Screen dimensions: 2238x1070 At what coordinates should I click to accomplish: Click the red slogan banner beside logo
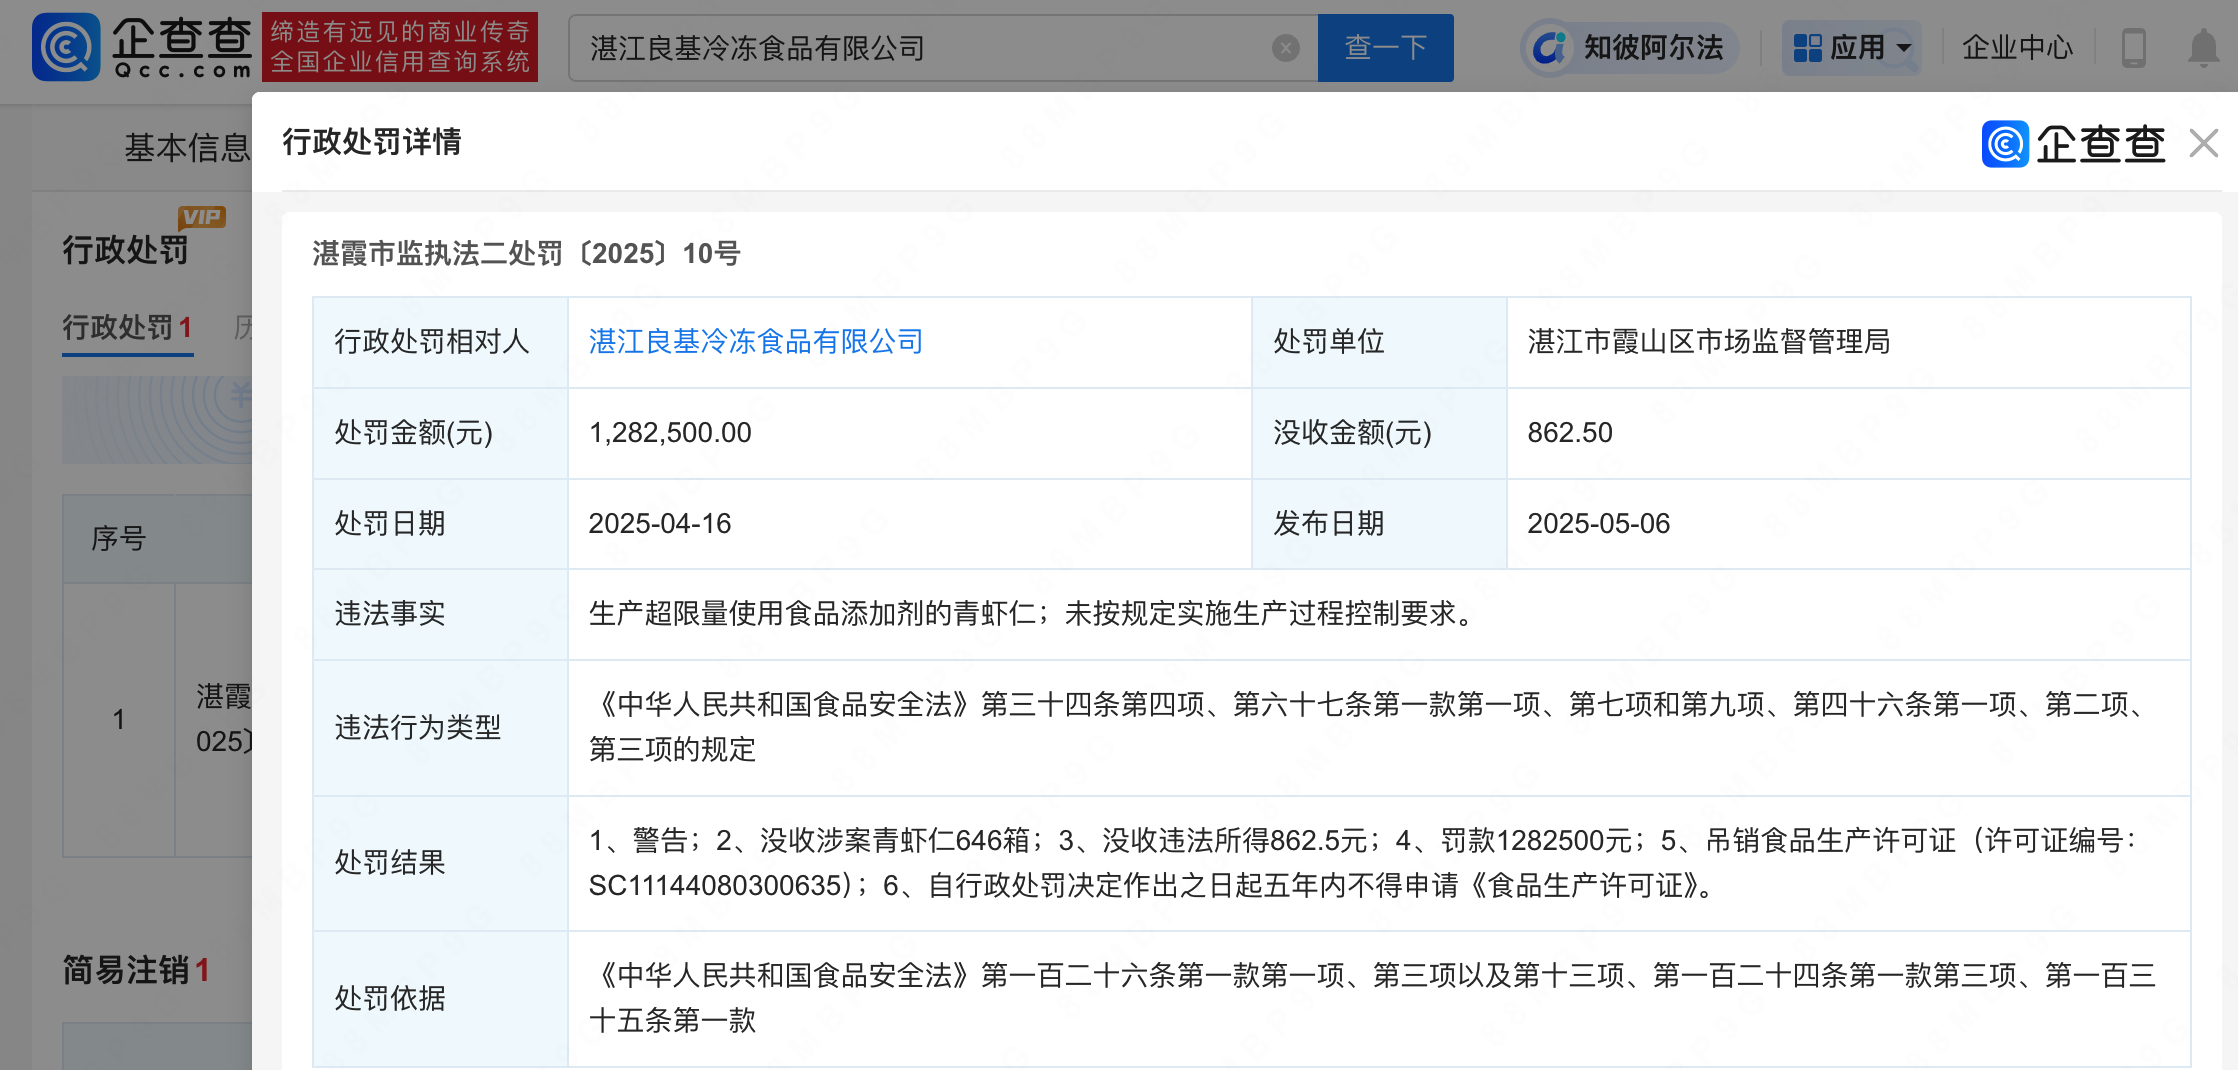(400, 47)
